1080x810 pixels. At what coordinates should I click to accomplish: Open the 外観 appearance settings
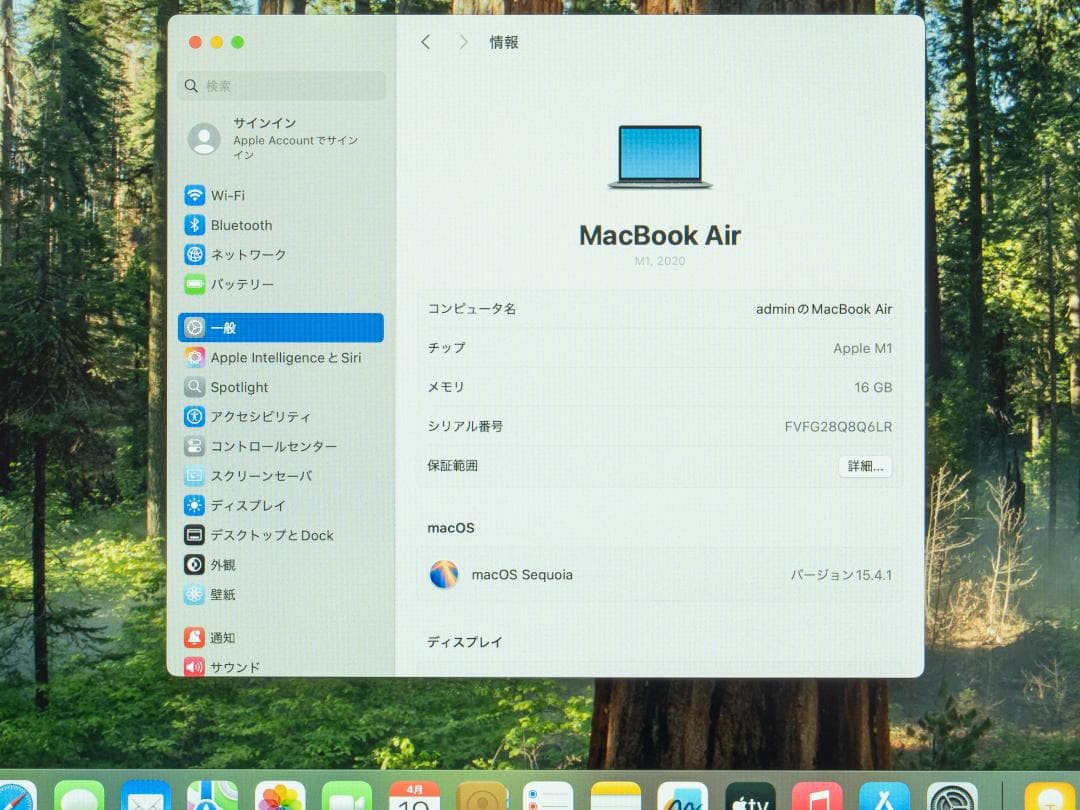coord(281,565)
